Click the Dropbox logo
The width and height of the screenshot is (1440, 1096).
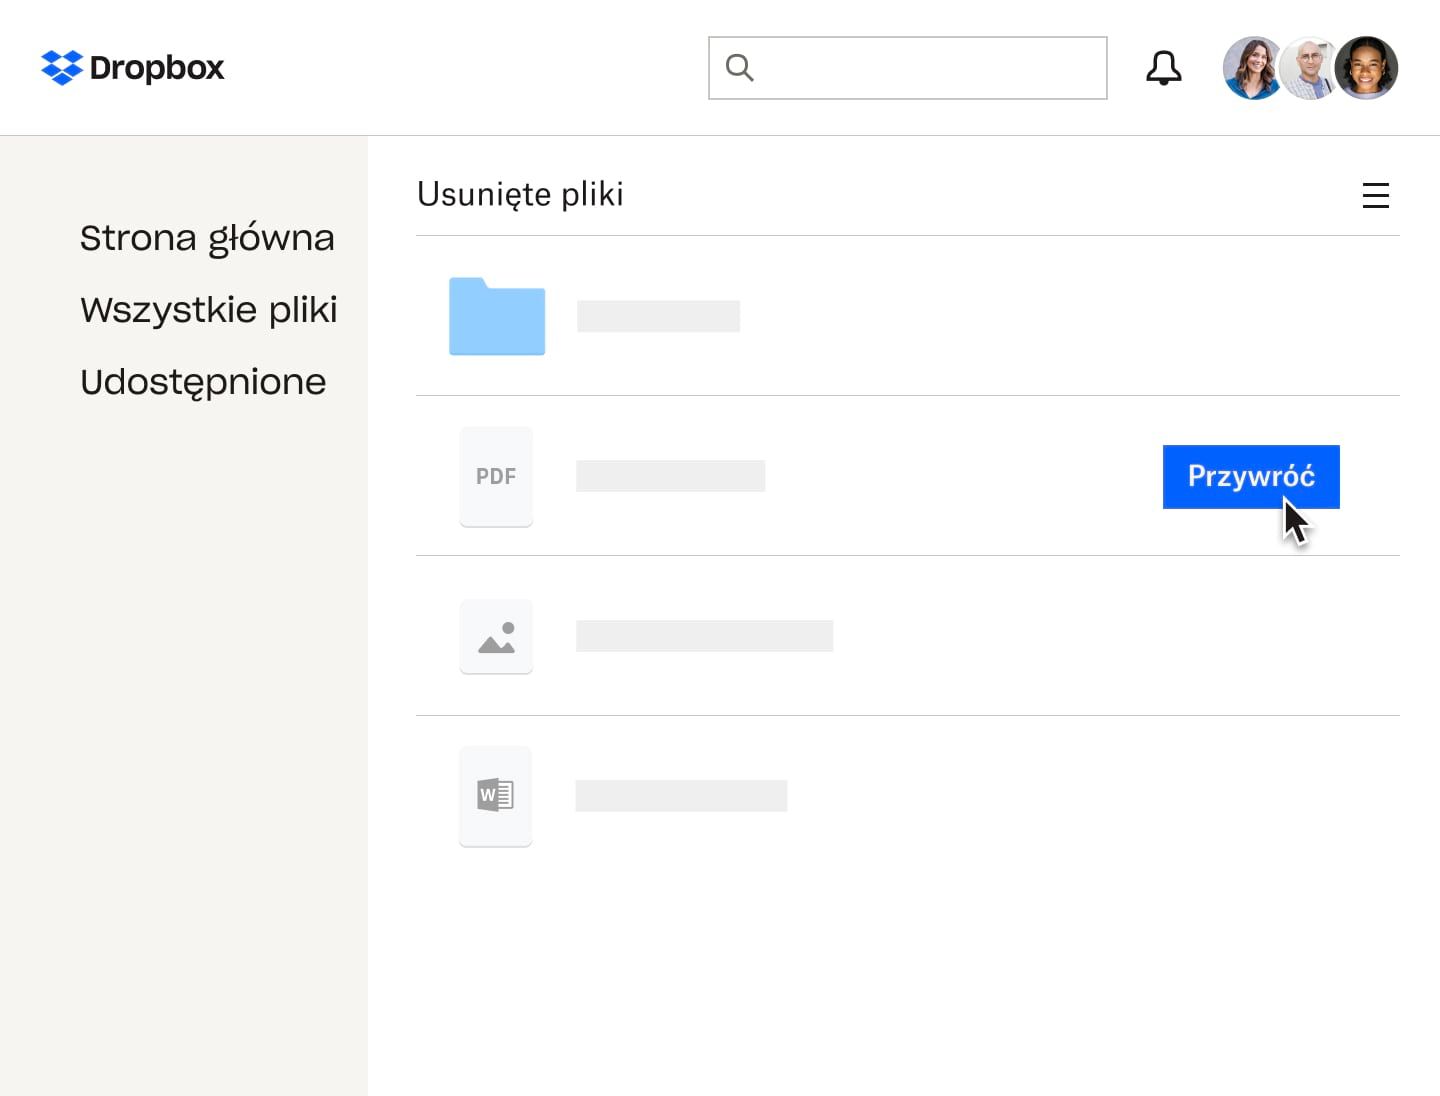pos(131,67)
